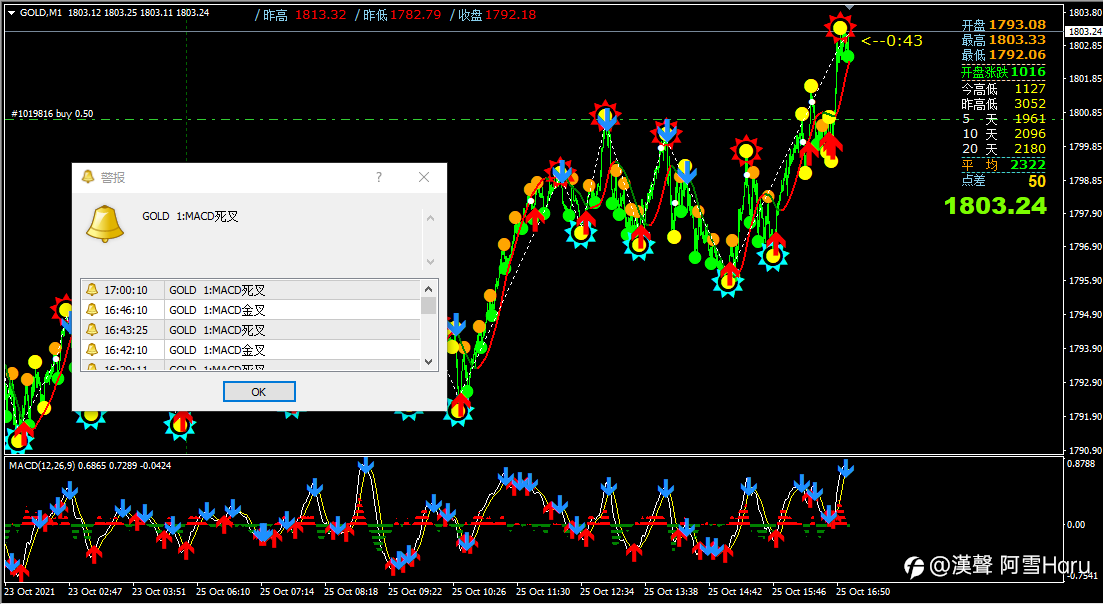Click the small bell icon in alert title bar
The image size is (1103, 605).
[x=88, y=177]
